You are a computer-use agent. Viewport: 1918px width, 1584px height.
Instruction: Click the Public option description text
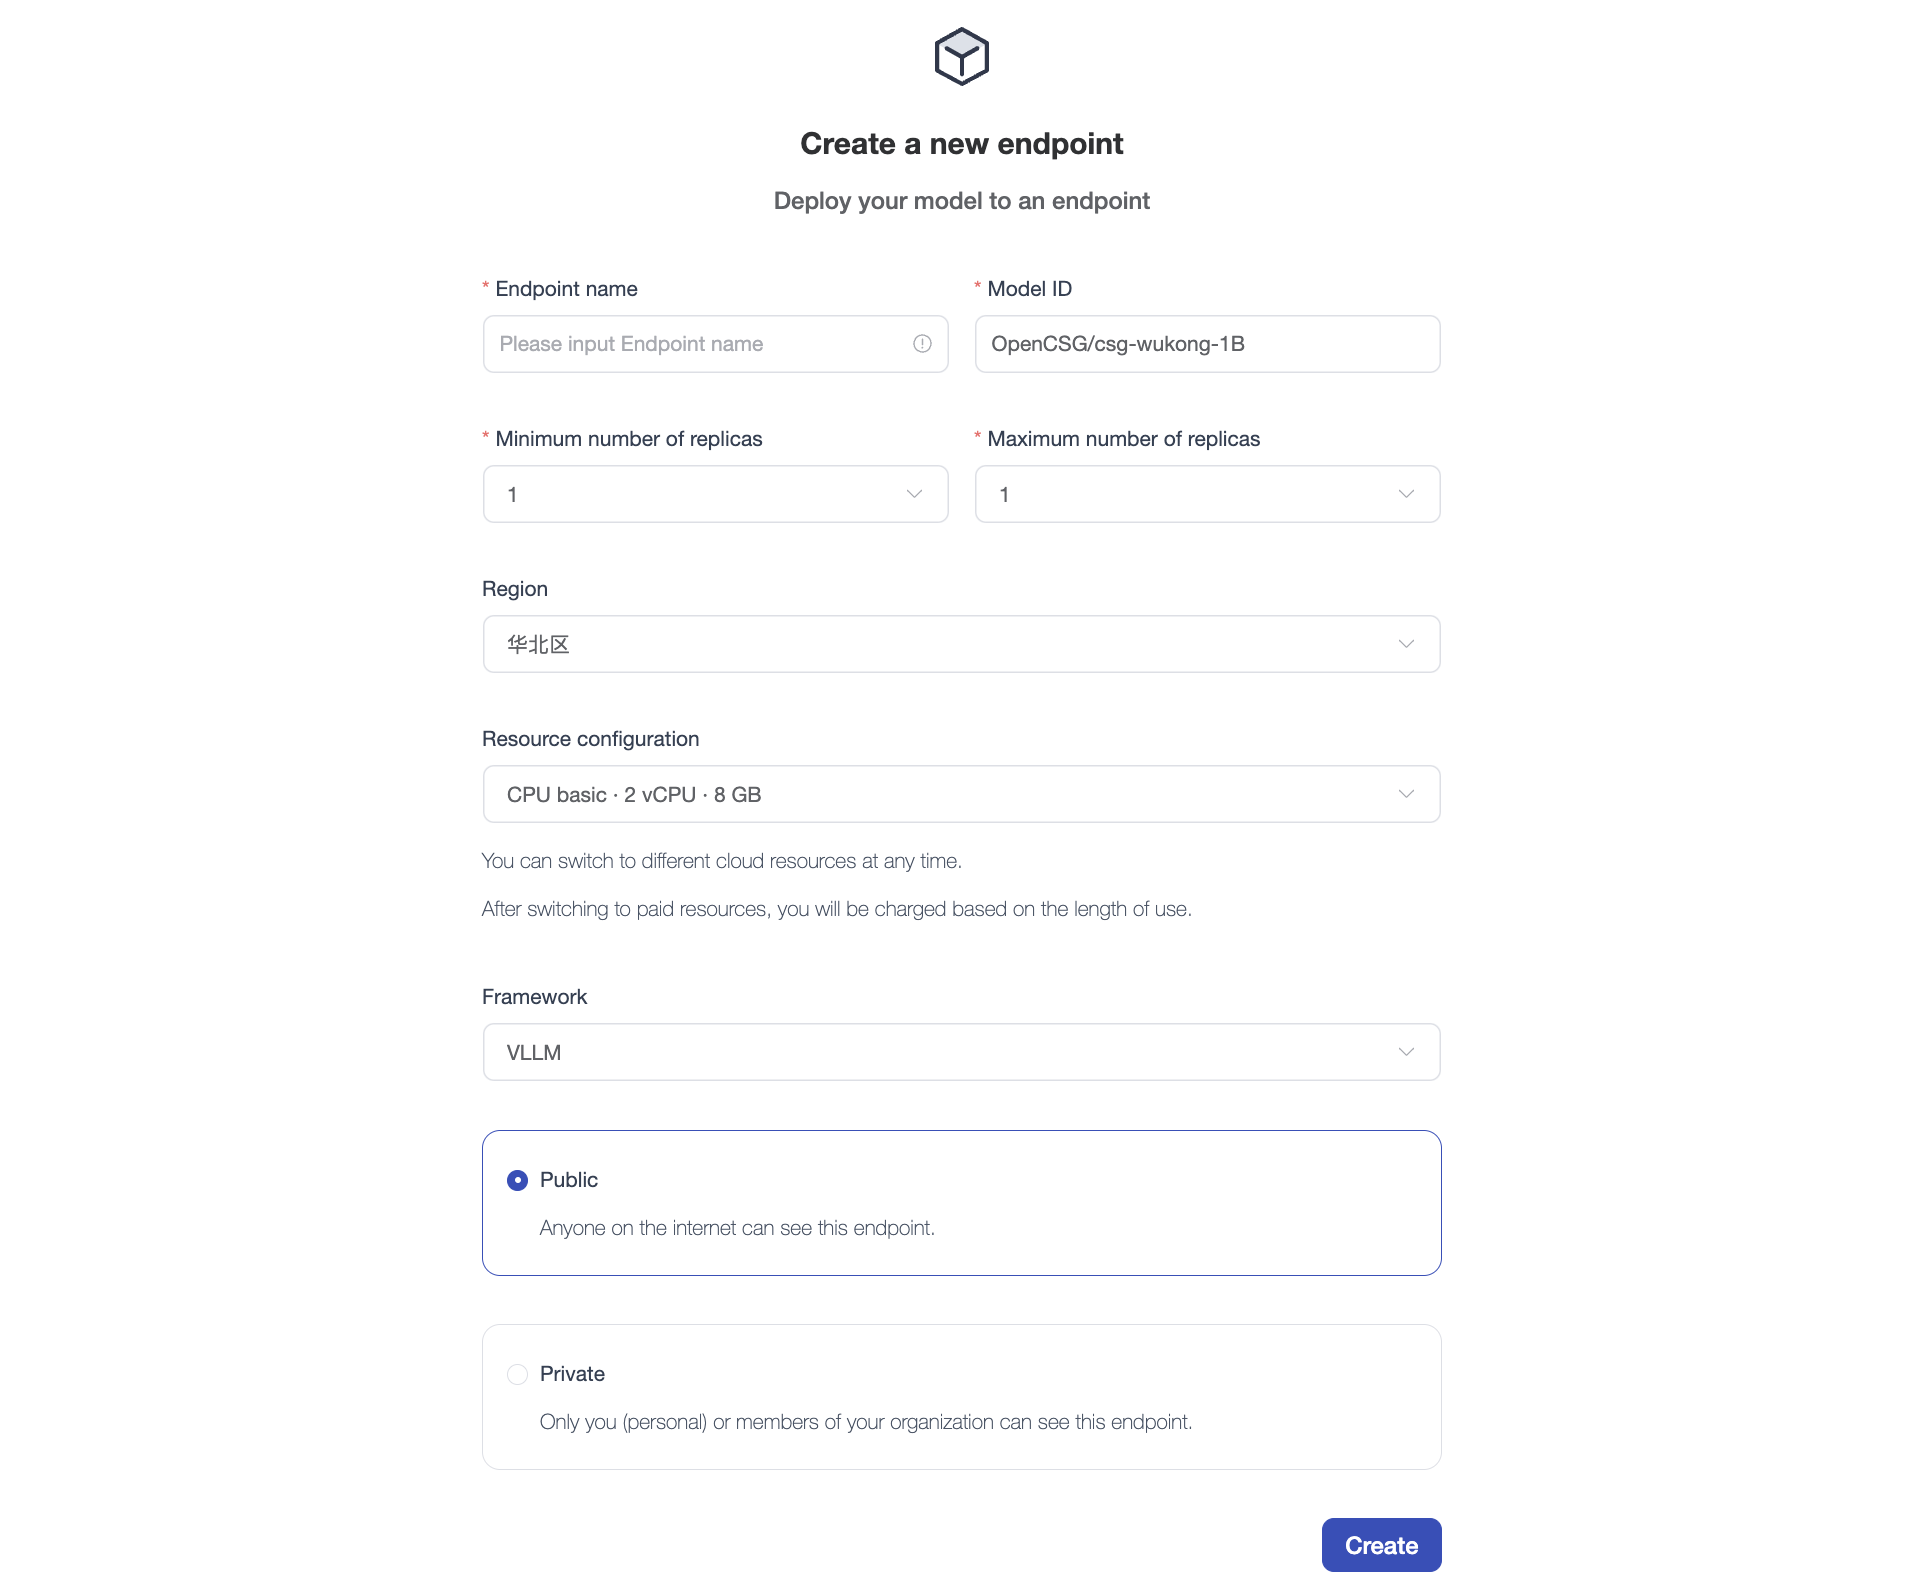click(x=737, y=1228)
